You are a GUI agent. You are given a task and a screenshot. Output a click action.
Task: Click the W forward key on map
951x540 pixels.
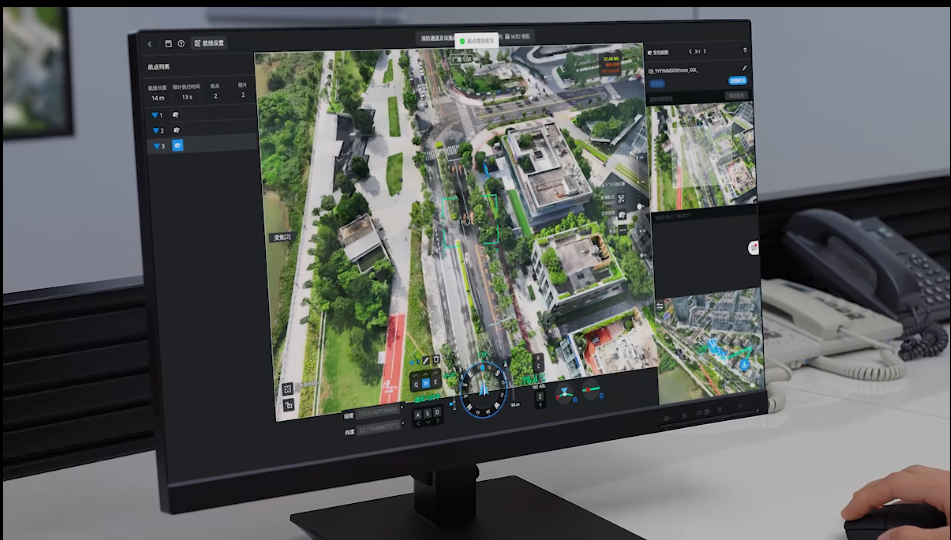(426, 382)
